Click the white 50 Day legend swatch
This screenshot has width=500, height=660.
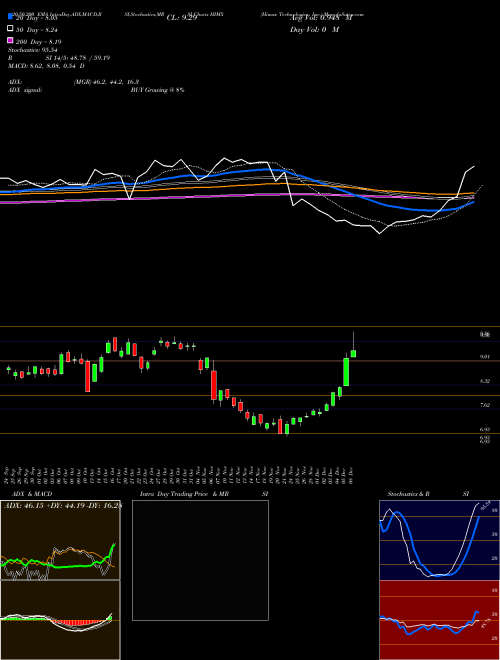11,29
